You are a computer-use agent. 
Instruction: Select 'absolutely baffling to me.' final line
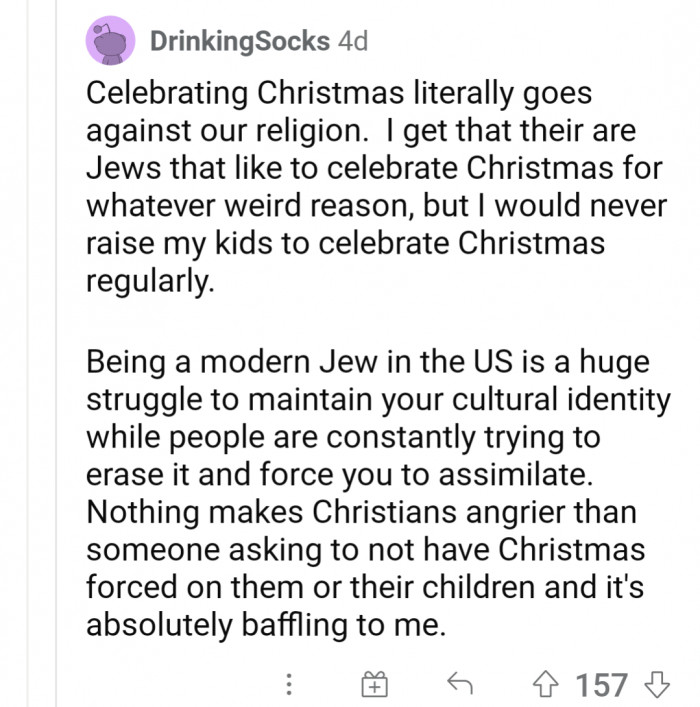(266, 625)
